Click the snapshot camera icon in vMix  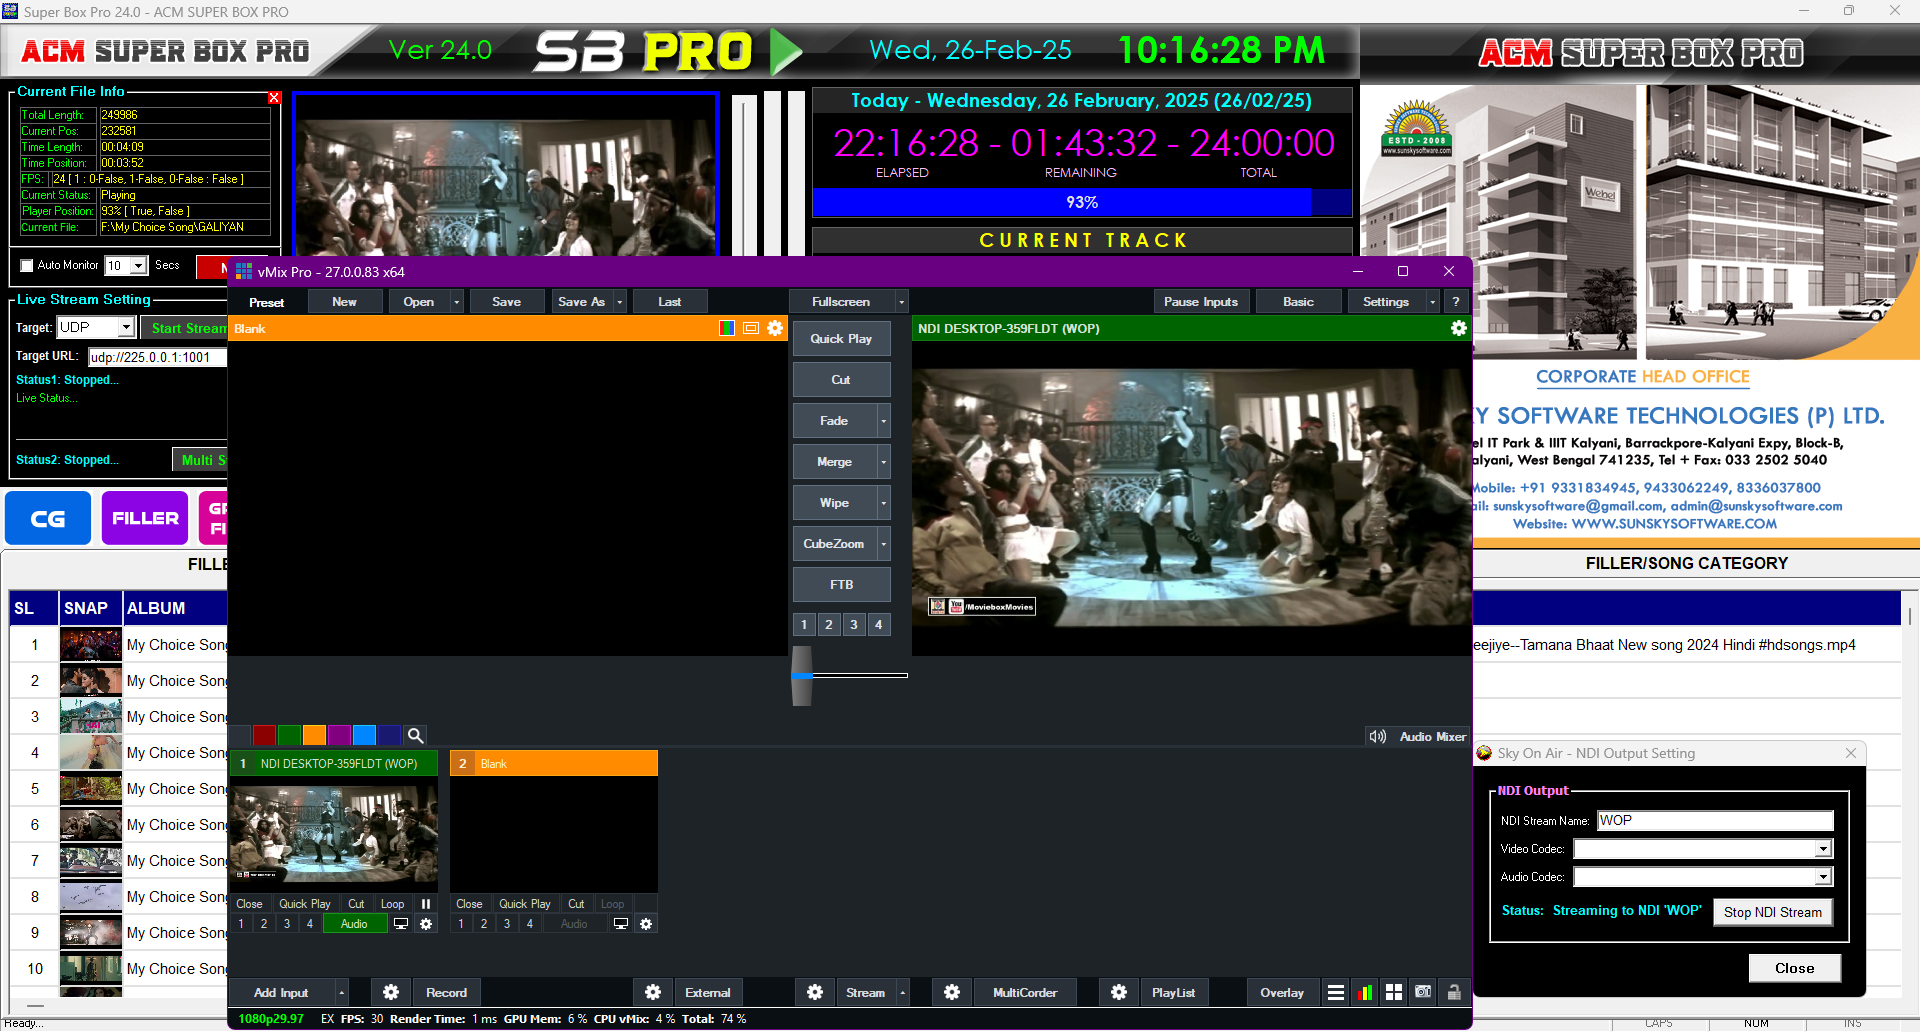(x=1423, y=993)
